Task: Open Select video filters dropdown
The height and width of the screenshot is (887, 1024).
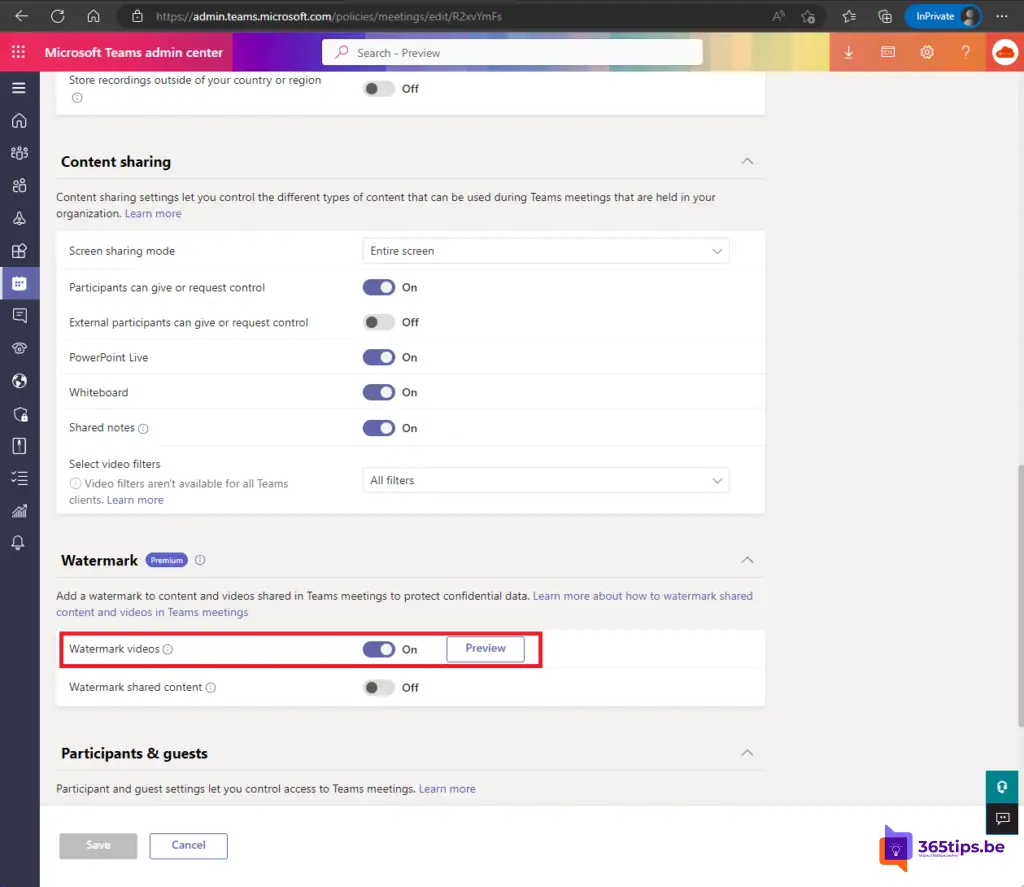Action: [545, 481]
